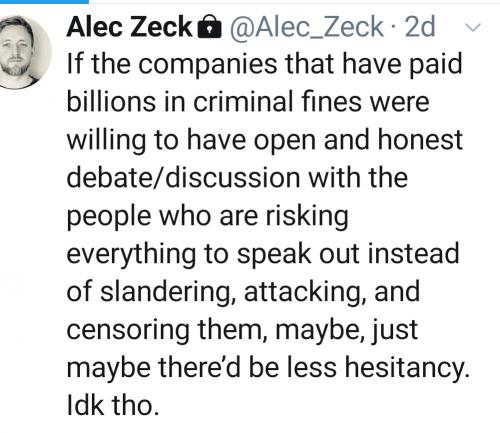
Task: Click the closing 'Idk tho.' line
Action: [113, 406]
